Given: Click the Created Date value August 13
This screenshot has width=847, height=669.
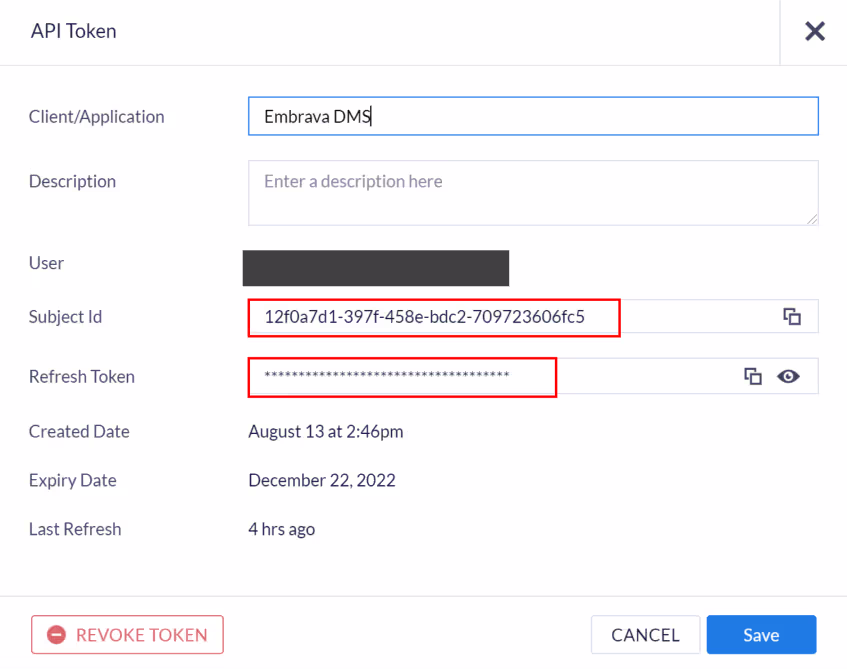Looking at the screenshot, I should (326, 431).
